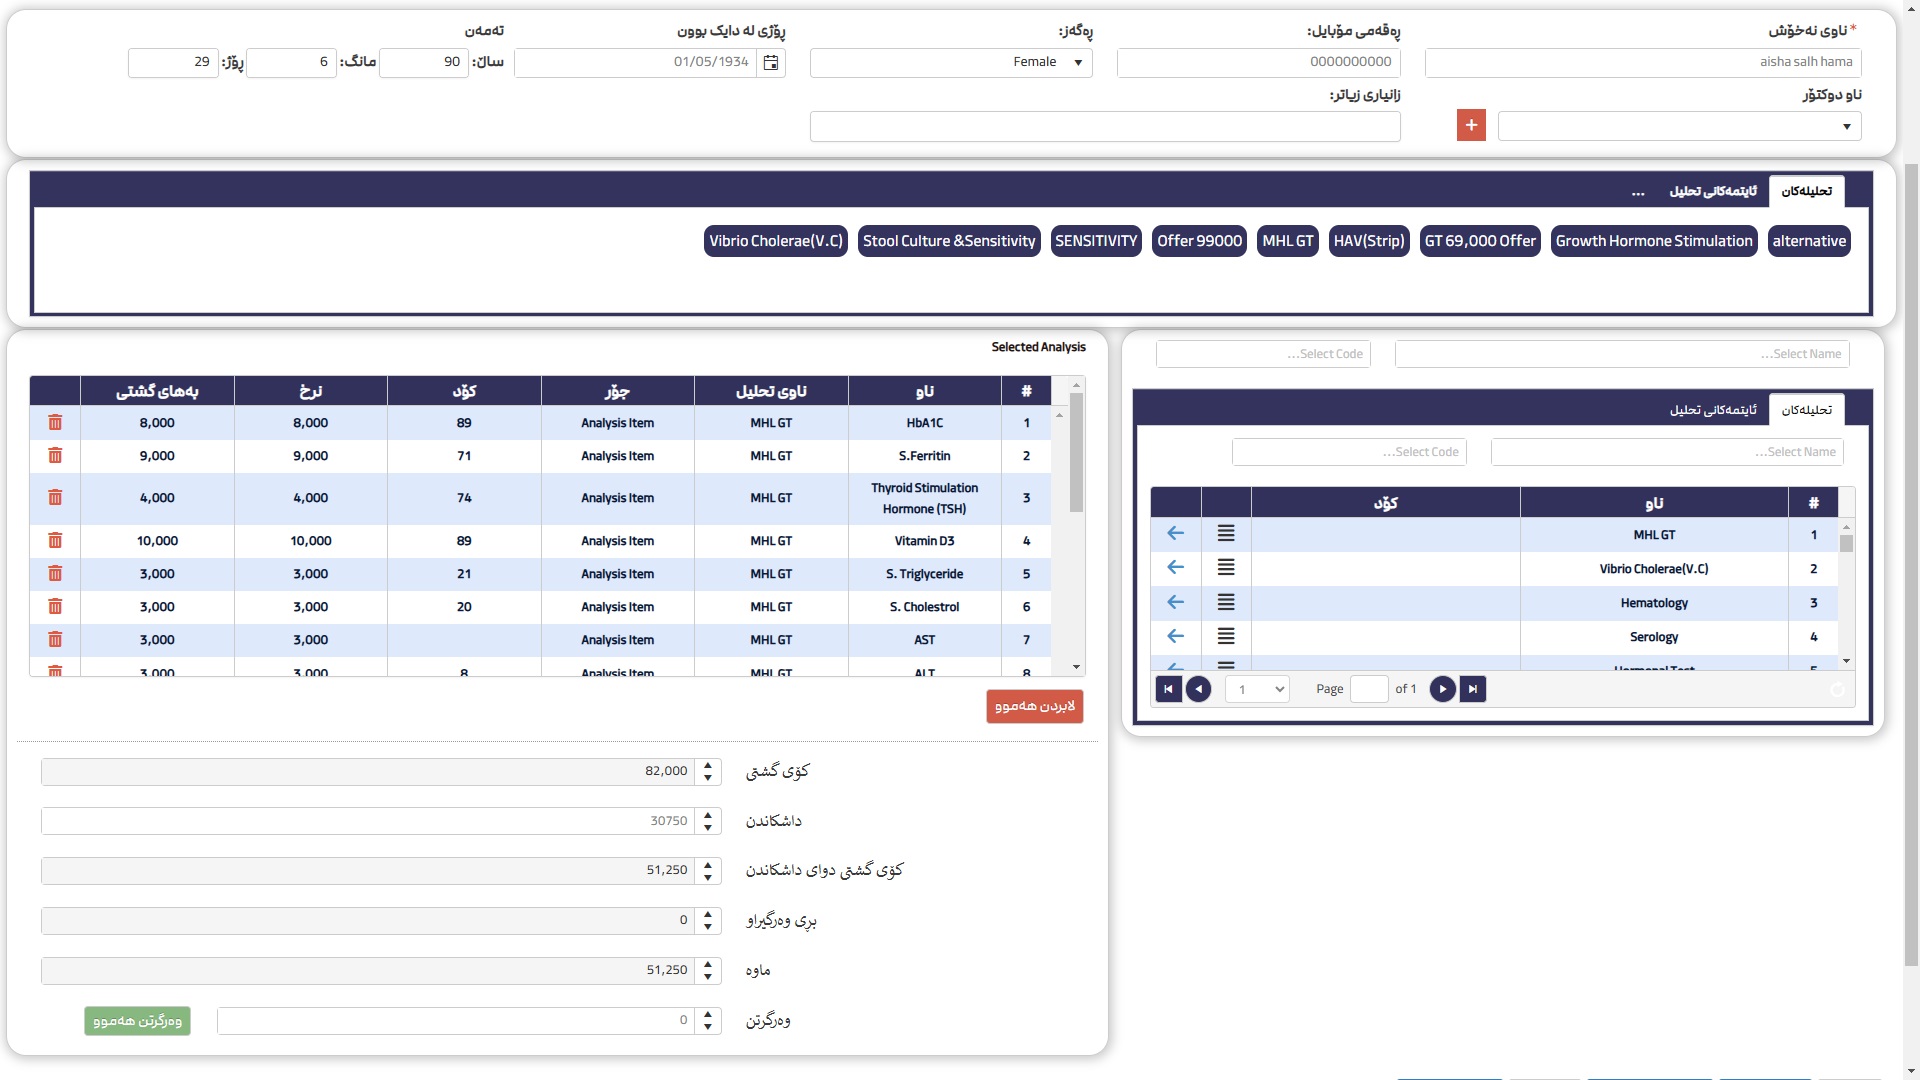Click the red plus button beside doctor name
This screenshot has width=1920, height=1080.
tap(1471, 125)
